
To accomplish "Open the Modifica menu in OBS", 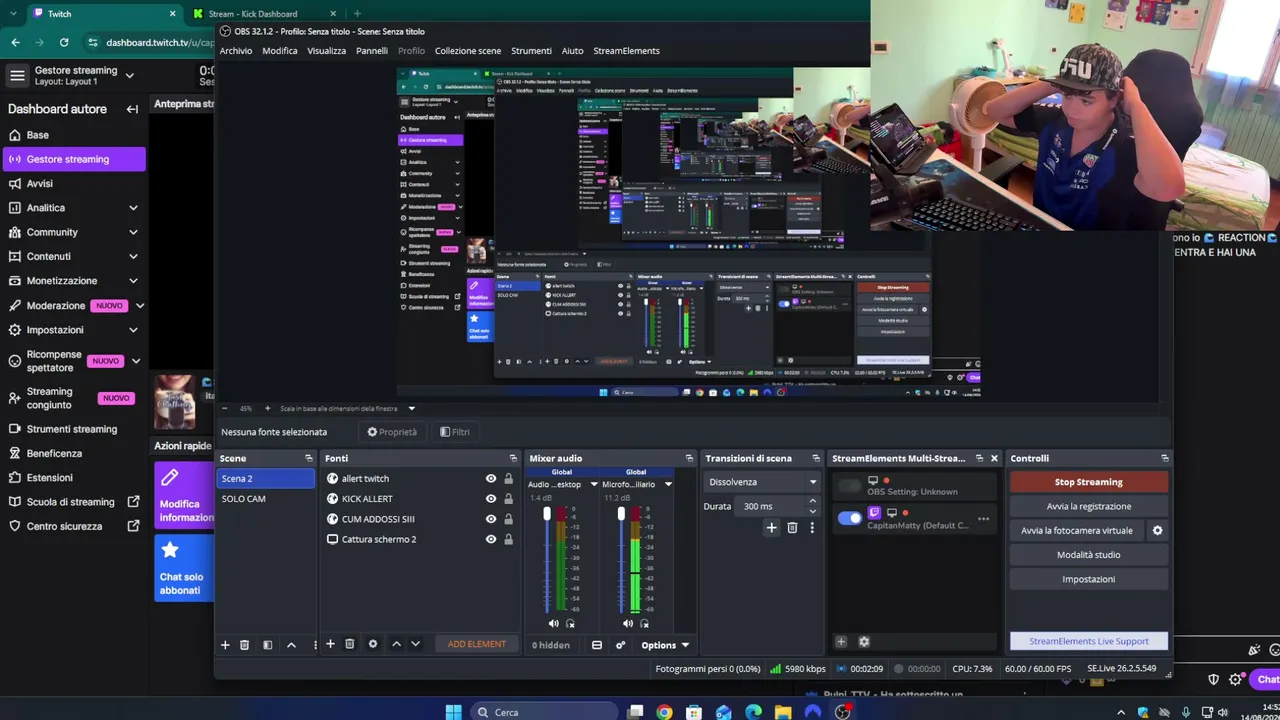I will [x=280, y=51].
